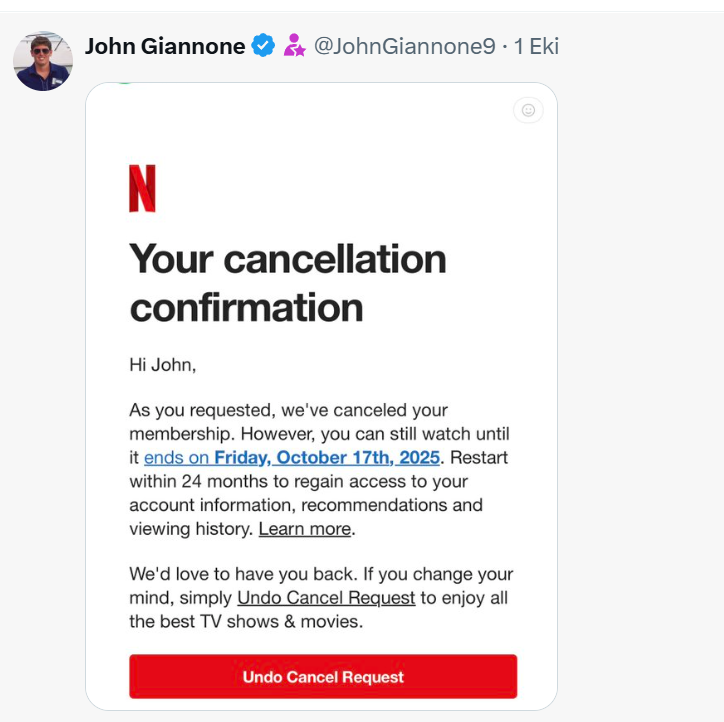Click the purple subscriber star badge
724x722 pixels.
pos(294,46)
